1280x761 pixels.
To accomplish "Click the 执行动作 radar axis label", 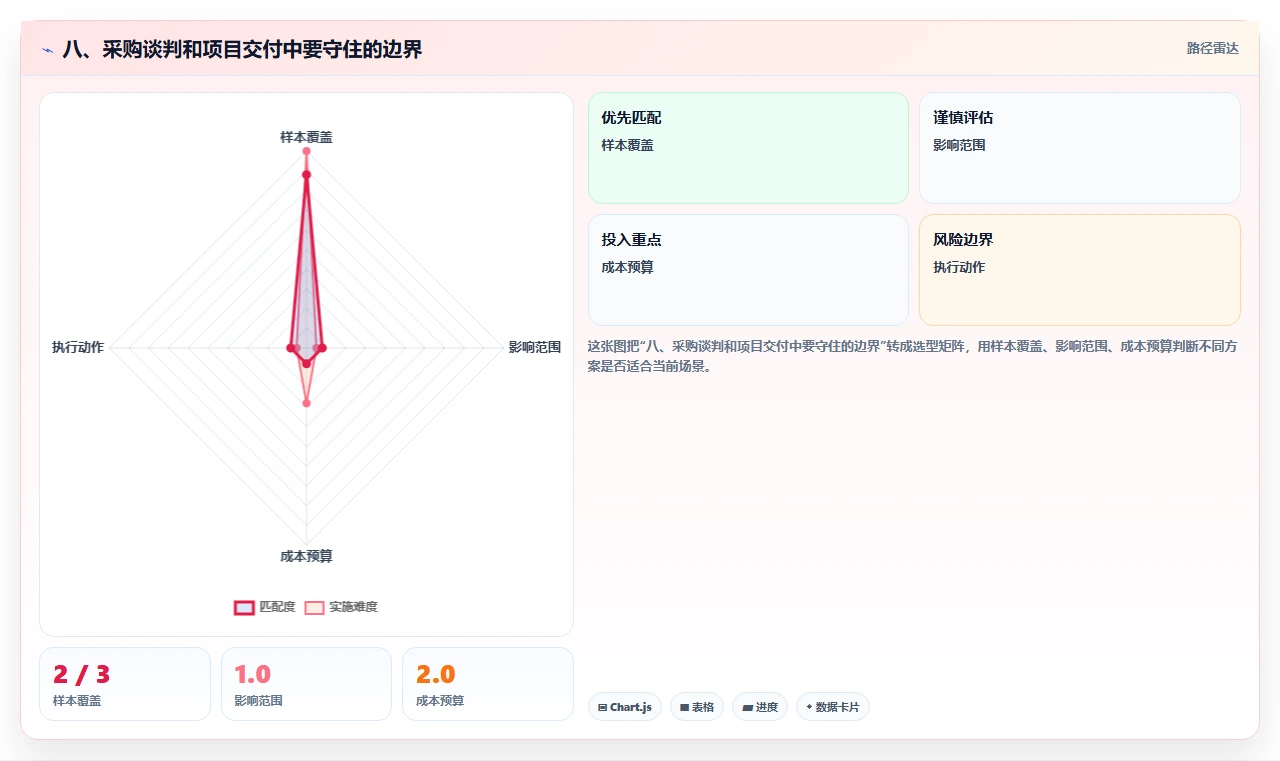I will click(x=78, y=348).
